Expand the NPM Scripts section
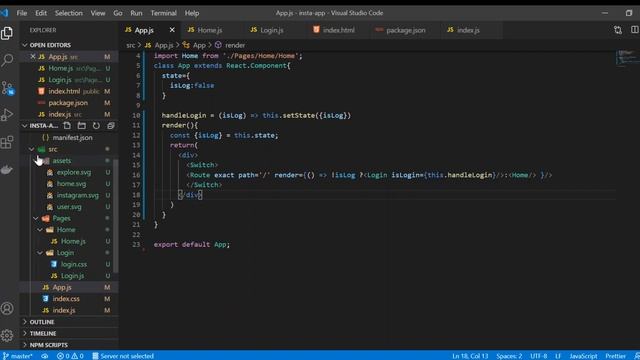The height and width of the screenshot is (360, 640). pos(69,345)
